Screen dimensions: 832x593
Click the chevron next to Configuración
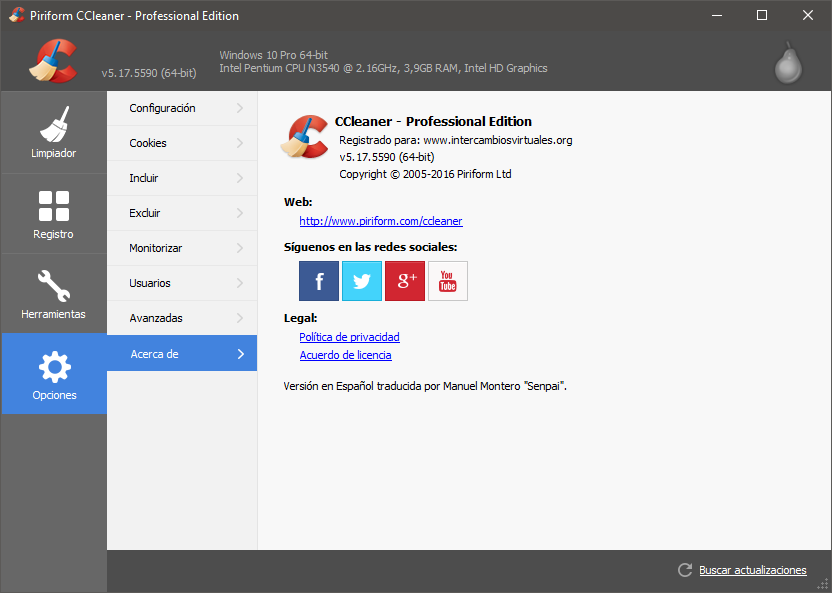[x=240, y=108]
